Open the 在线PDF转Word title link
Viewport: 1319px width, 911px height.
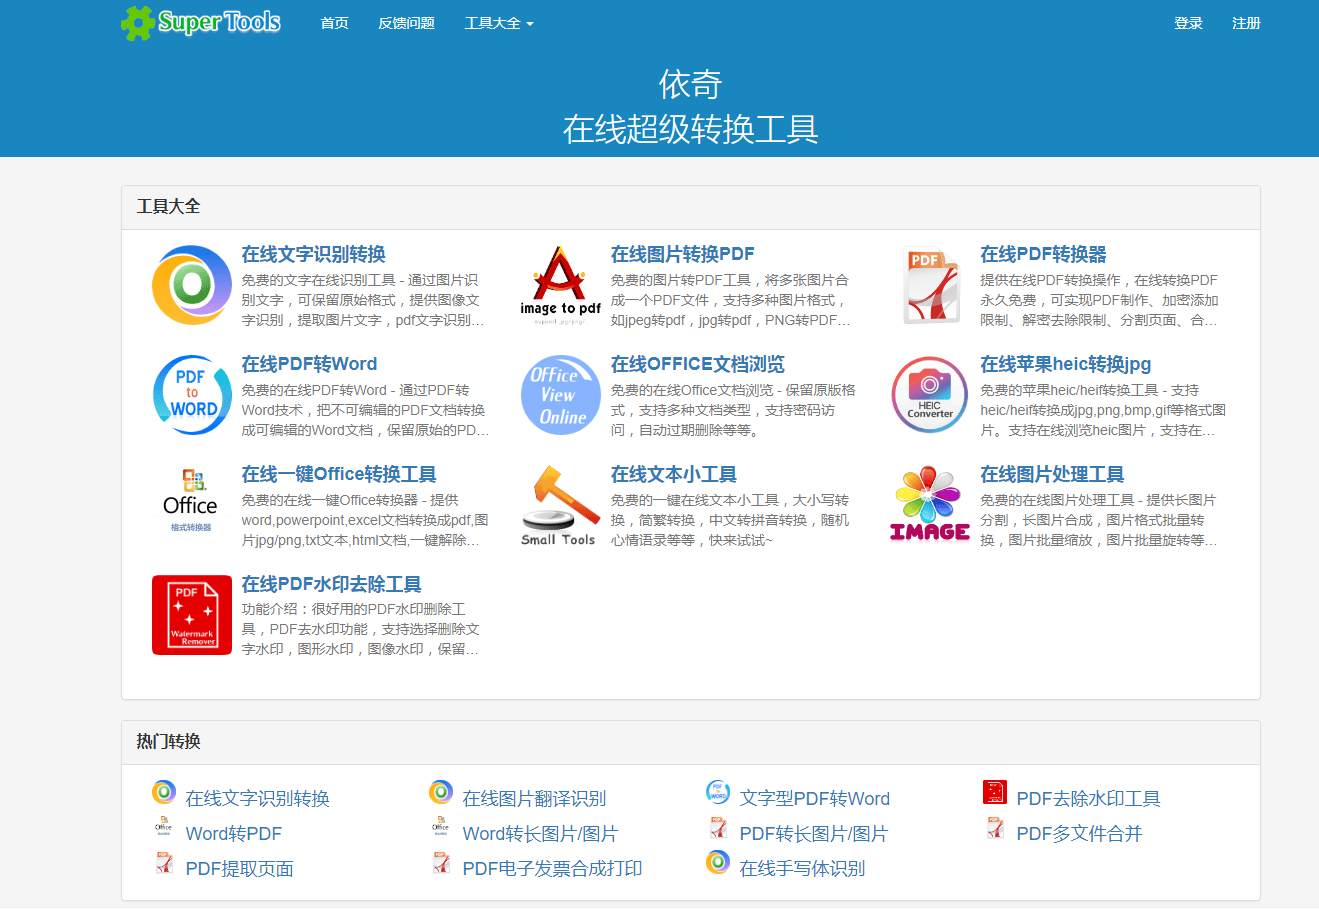coord(309,364)
